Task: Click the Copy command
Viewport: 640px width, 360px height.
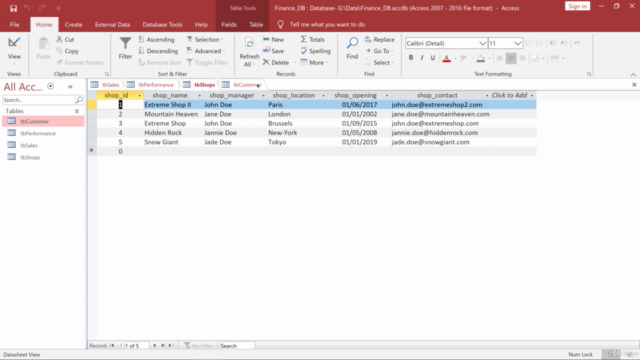Action: [x=68, y=51]
